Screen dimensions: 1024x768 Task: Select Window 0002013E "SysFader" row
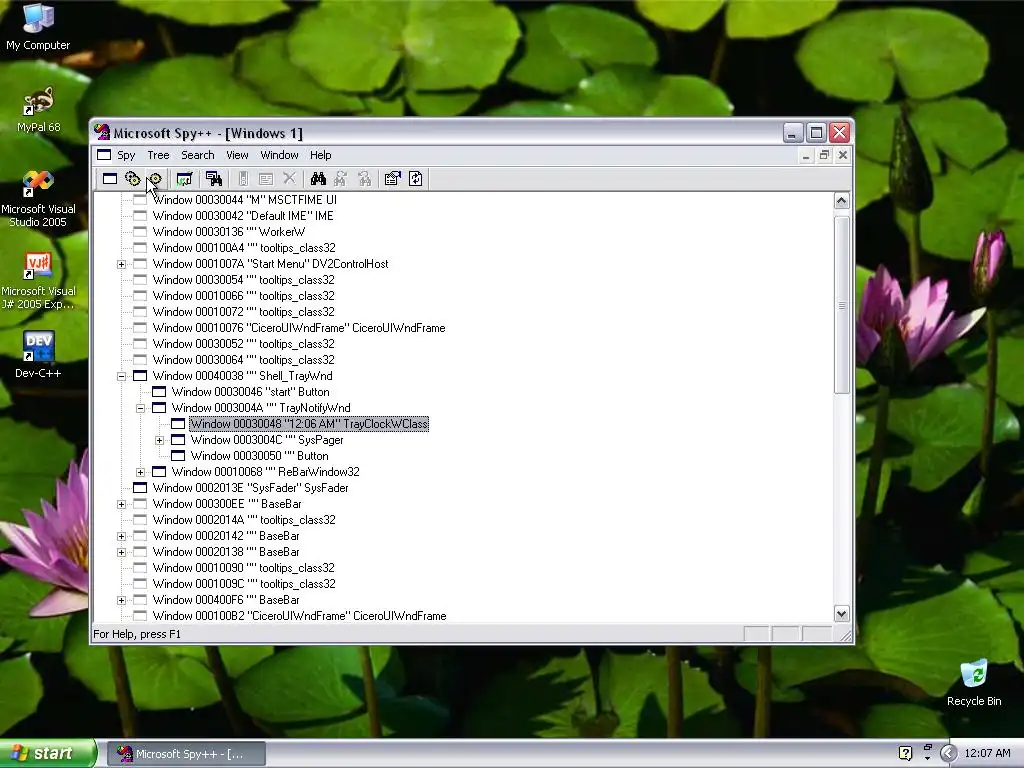tap(250, 488)
